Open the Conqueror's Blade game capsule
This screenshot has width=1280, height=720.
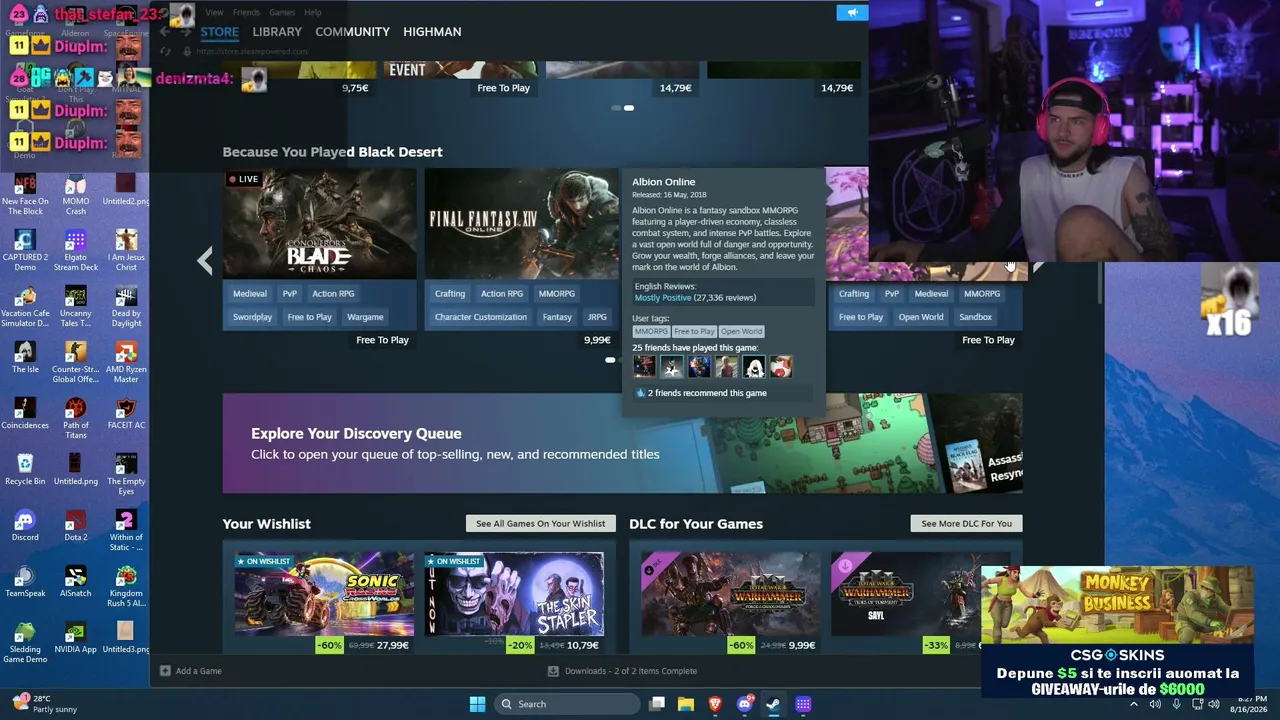point(319,223)
